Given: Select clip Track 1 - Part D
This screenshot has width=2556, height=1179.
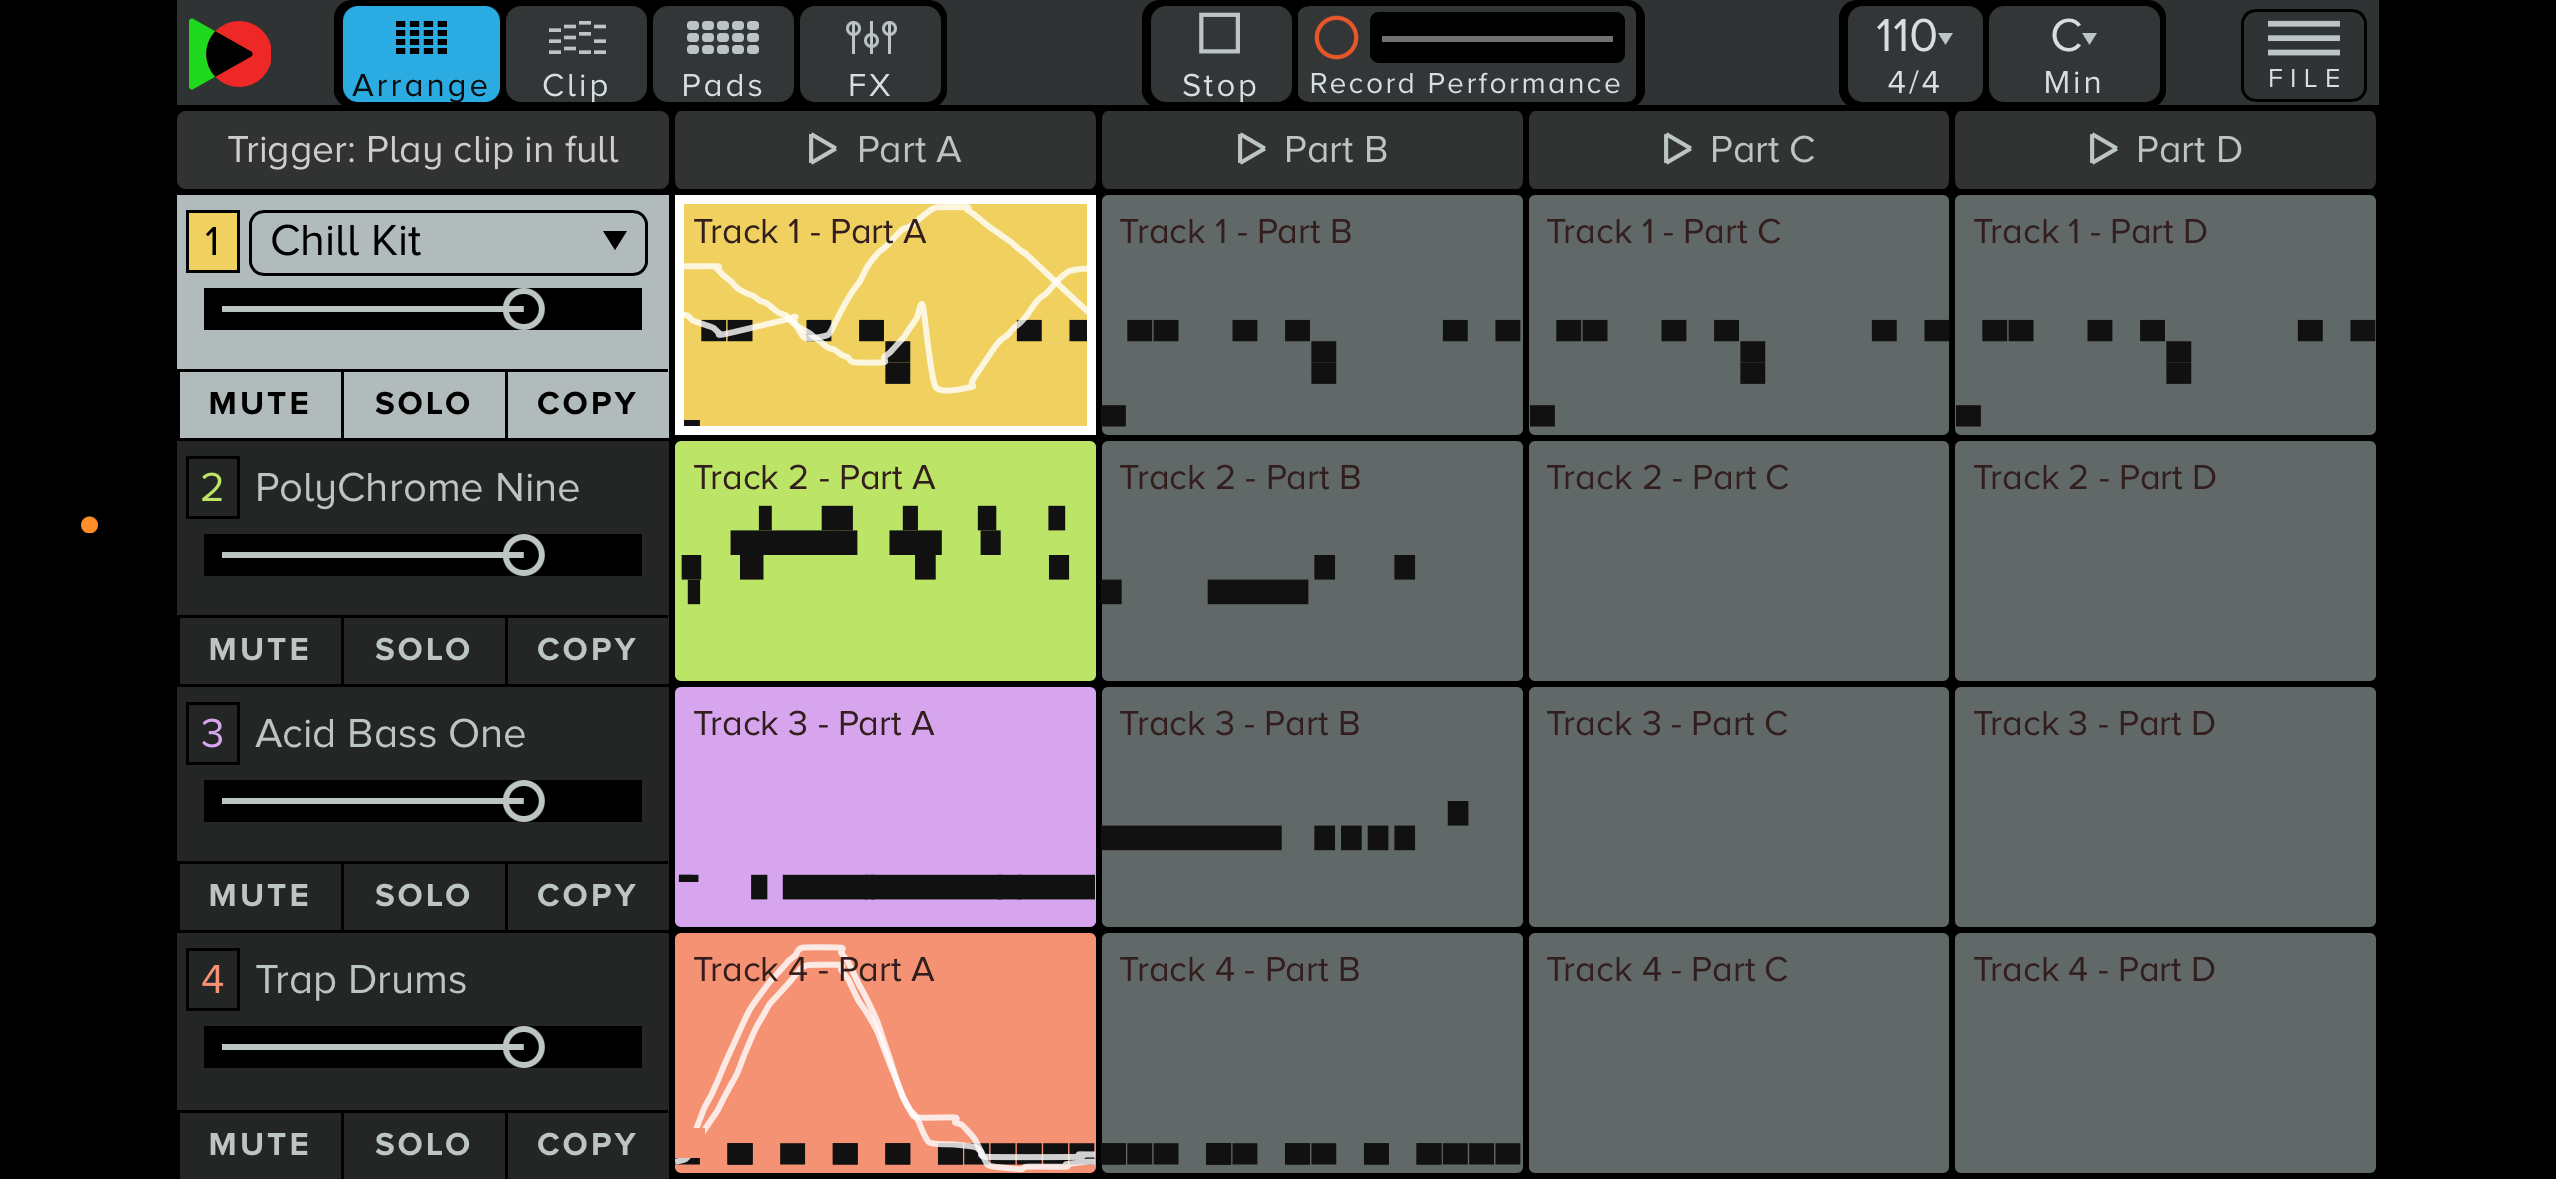Looking at the screenshot, I should 2165,315.
